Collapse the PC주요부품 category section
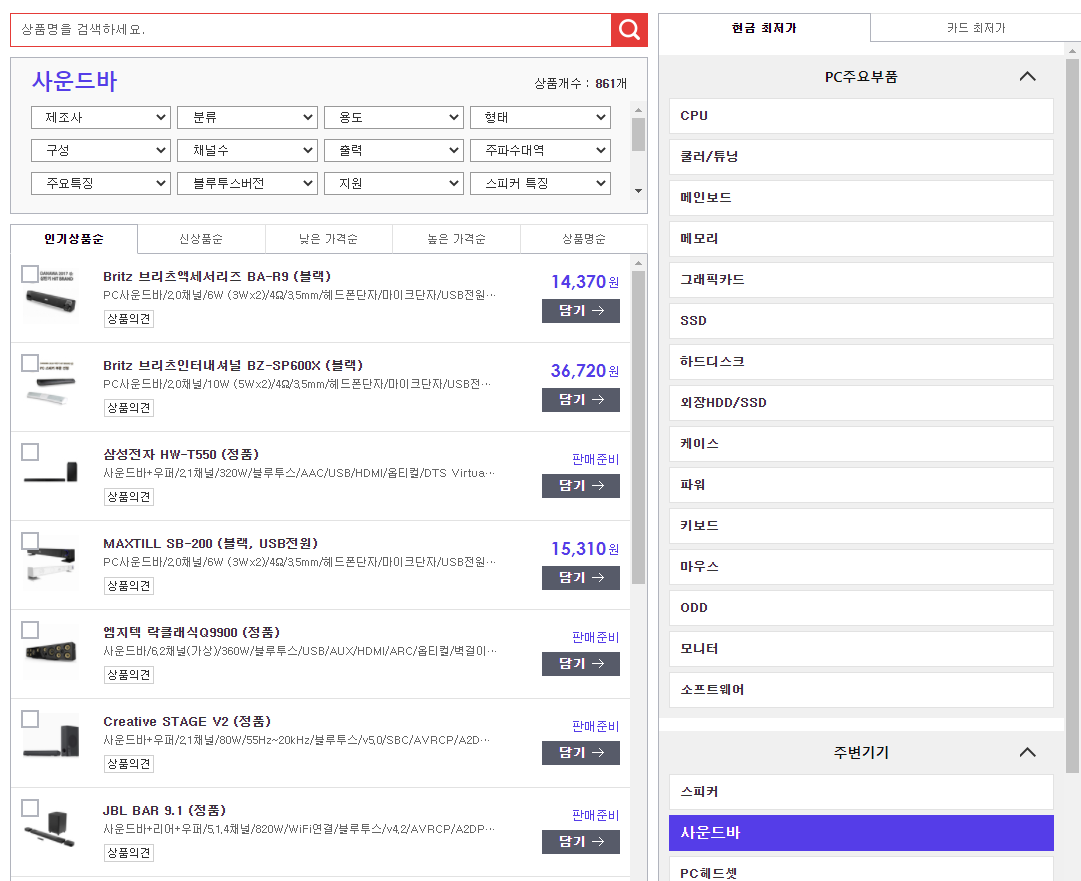The image size is (1081, 881). click(x=1027, y=77)
